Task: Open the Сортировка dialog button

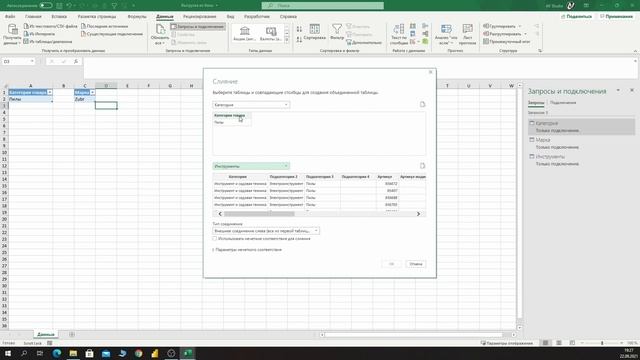Action: click(x=315, y=32)
